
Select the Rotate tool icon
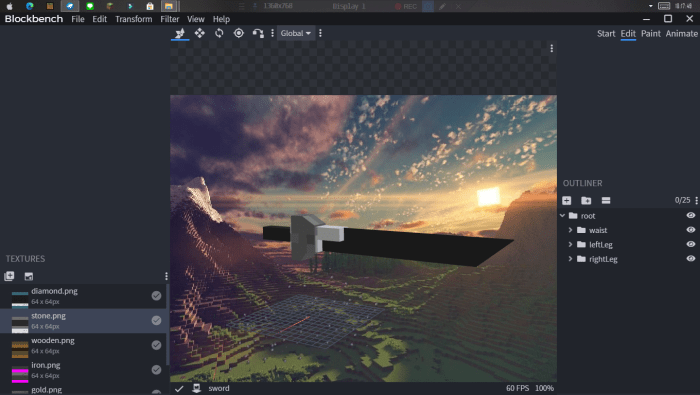tap(219, 33)
